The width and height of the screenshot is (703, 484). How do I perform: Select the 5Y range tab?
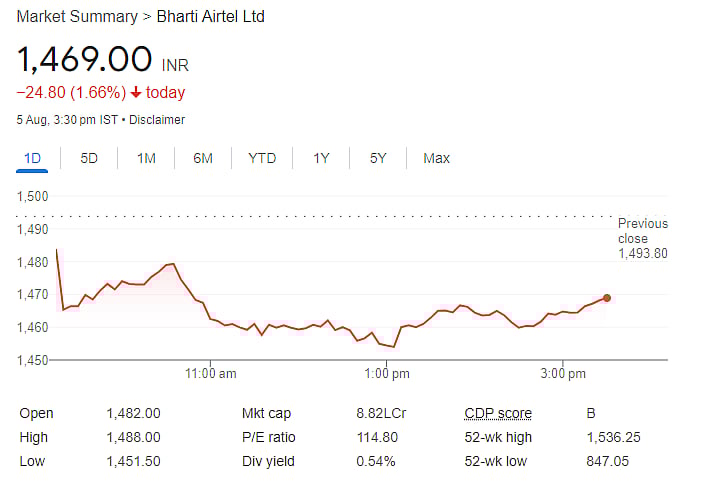coord(377,158)
